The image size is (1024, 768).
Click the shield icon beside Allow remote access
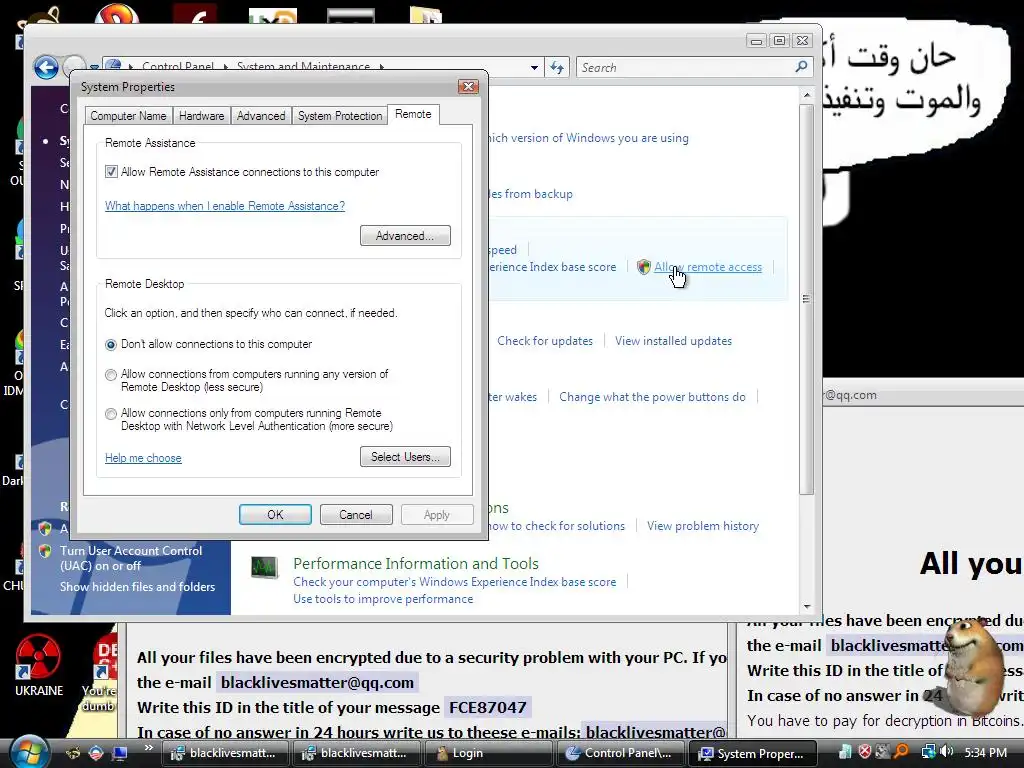click(644, 266)
